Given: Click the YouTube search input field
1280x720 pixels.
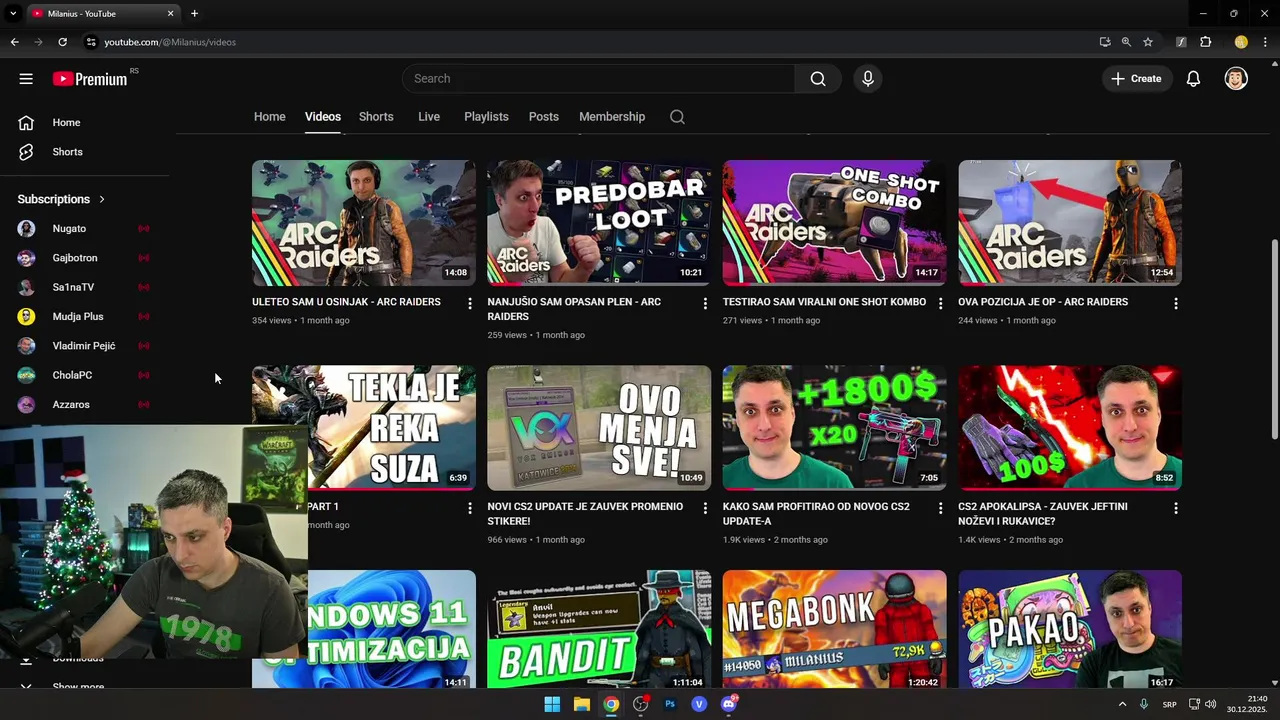Looking at the screenshot, I should click(599, 79).
